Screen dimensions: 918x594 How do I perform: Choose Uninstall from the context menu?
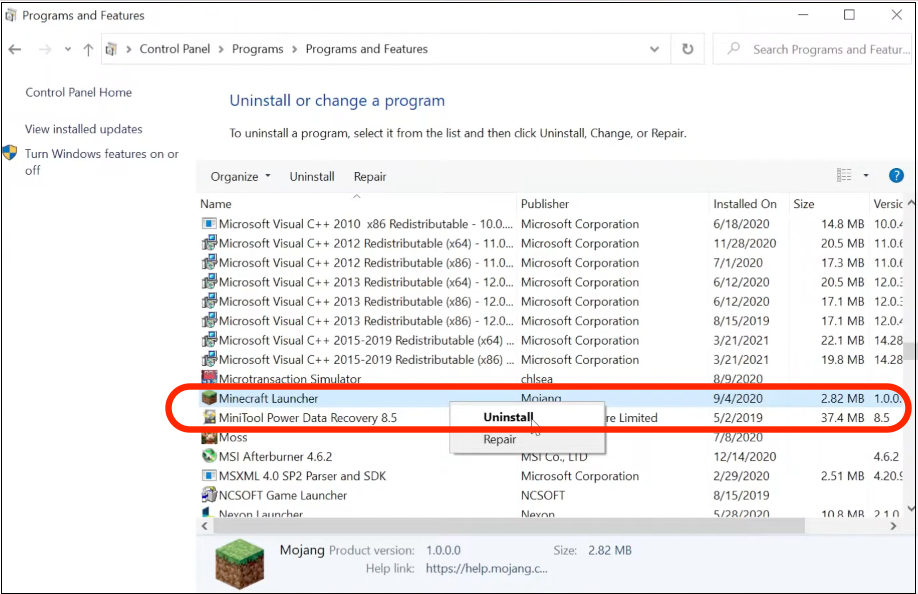508,417
